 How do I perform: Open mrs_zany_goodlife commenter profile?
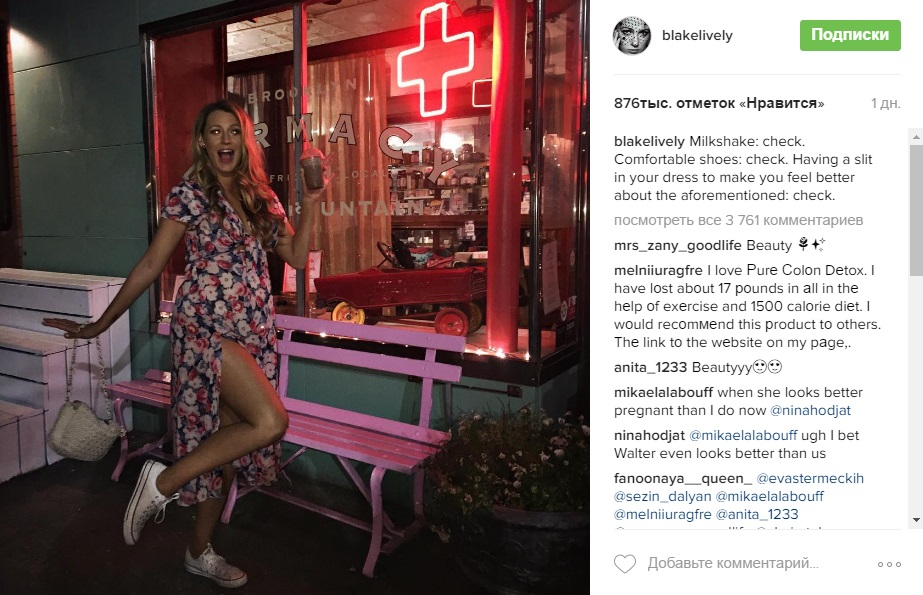[678, 245]
